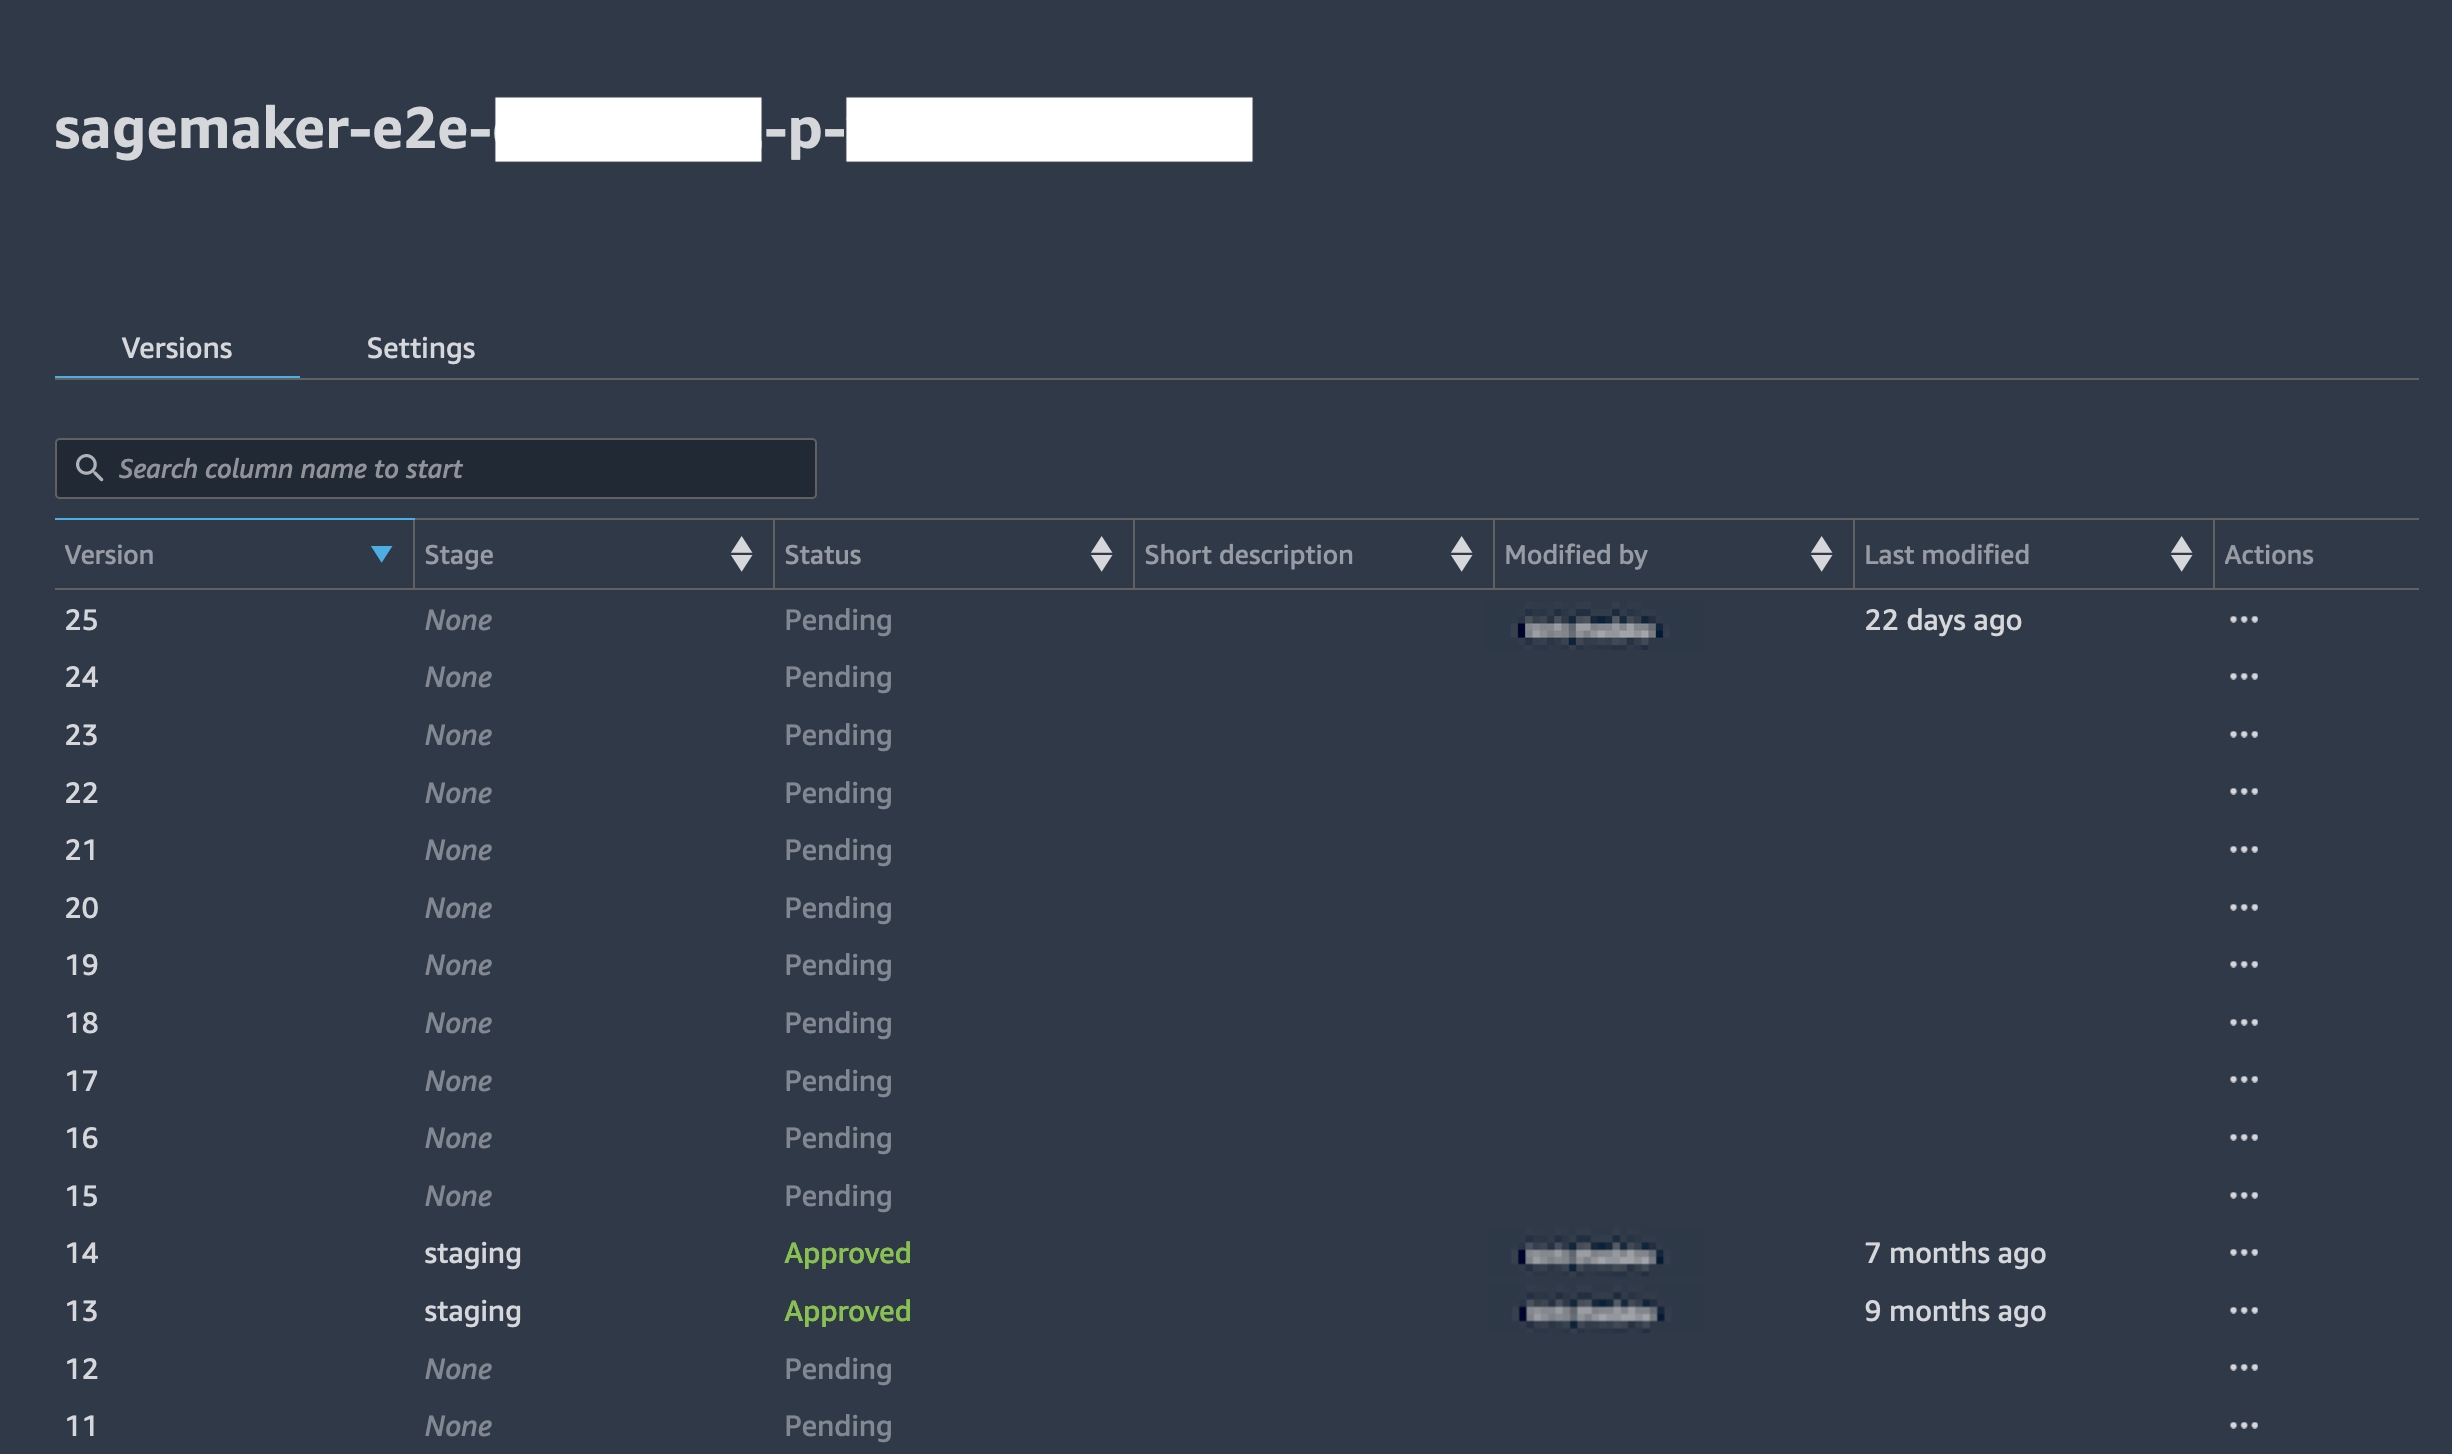This screenshot has width=2452, height=1454.
Task: Open actions ellipsis for version 20
Action: 2243,908
